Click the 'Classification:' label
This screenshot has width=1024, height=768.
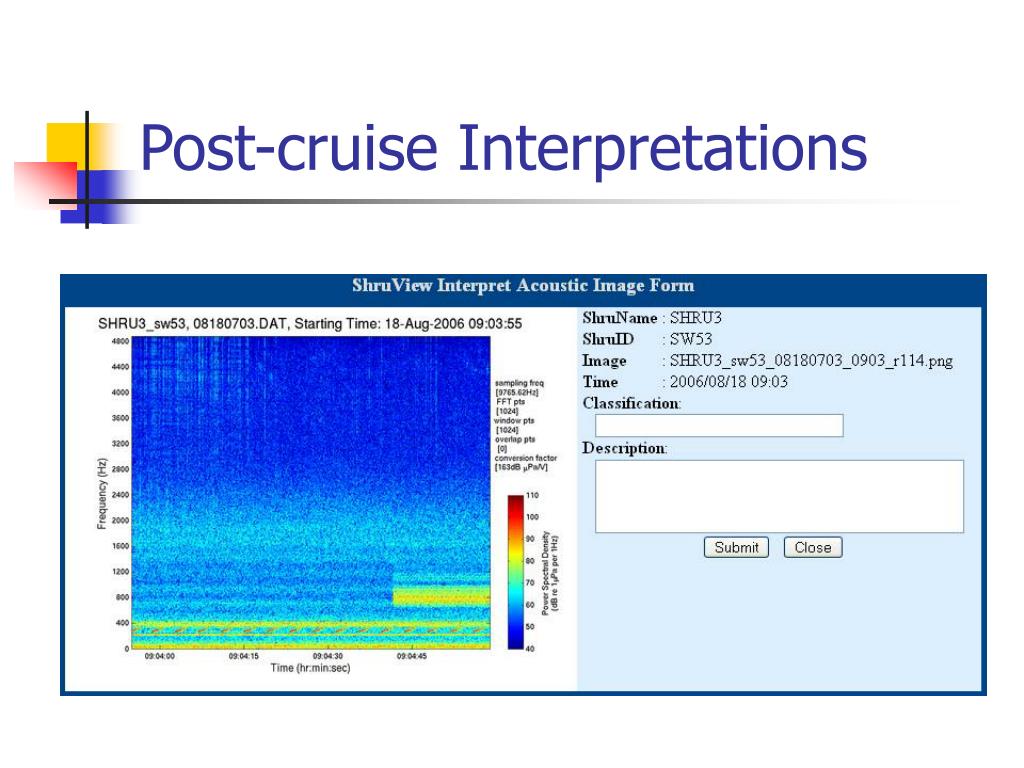[x=632, y=404]
